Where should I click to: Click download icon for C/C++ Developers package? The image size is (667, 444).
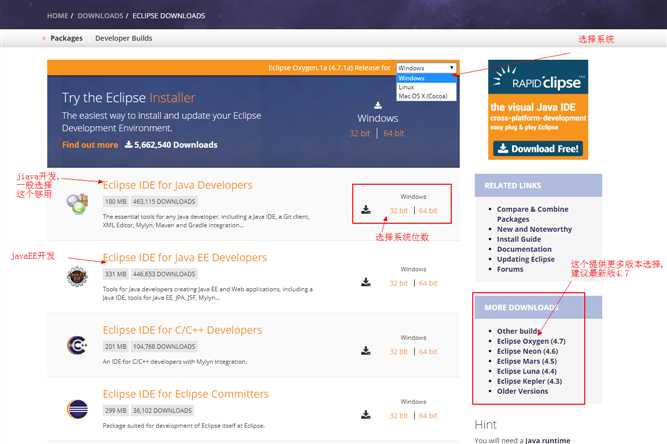366,350
